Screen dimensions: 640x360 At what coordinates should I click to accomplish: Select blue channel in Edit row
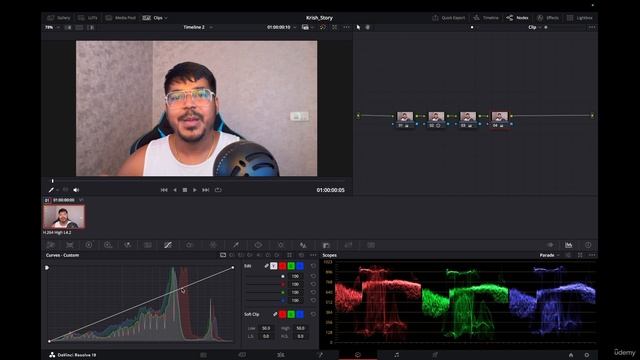click(x=300, y=266)
